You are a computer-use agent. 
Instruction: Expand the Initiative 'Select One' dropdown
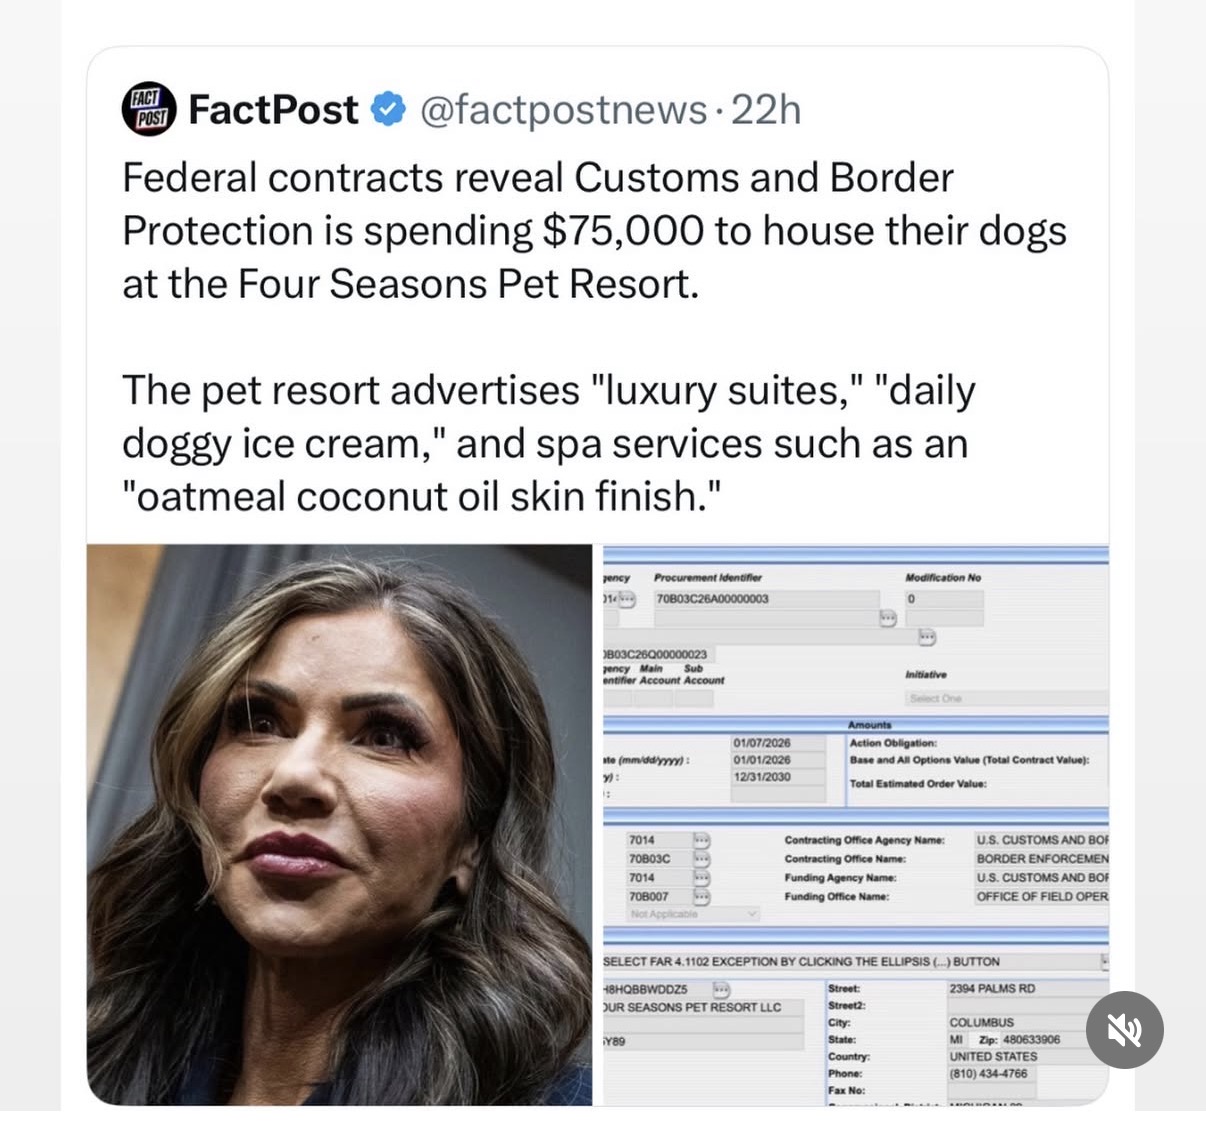pos(1005,698)
